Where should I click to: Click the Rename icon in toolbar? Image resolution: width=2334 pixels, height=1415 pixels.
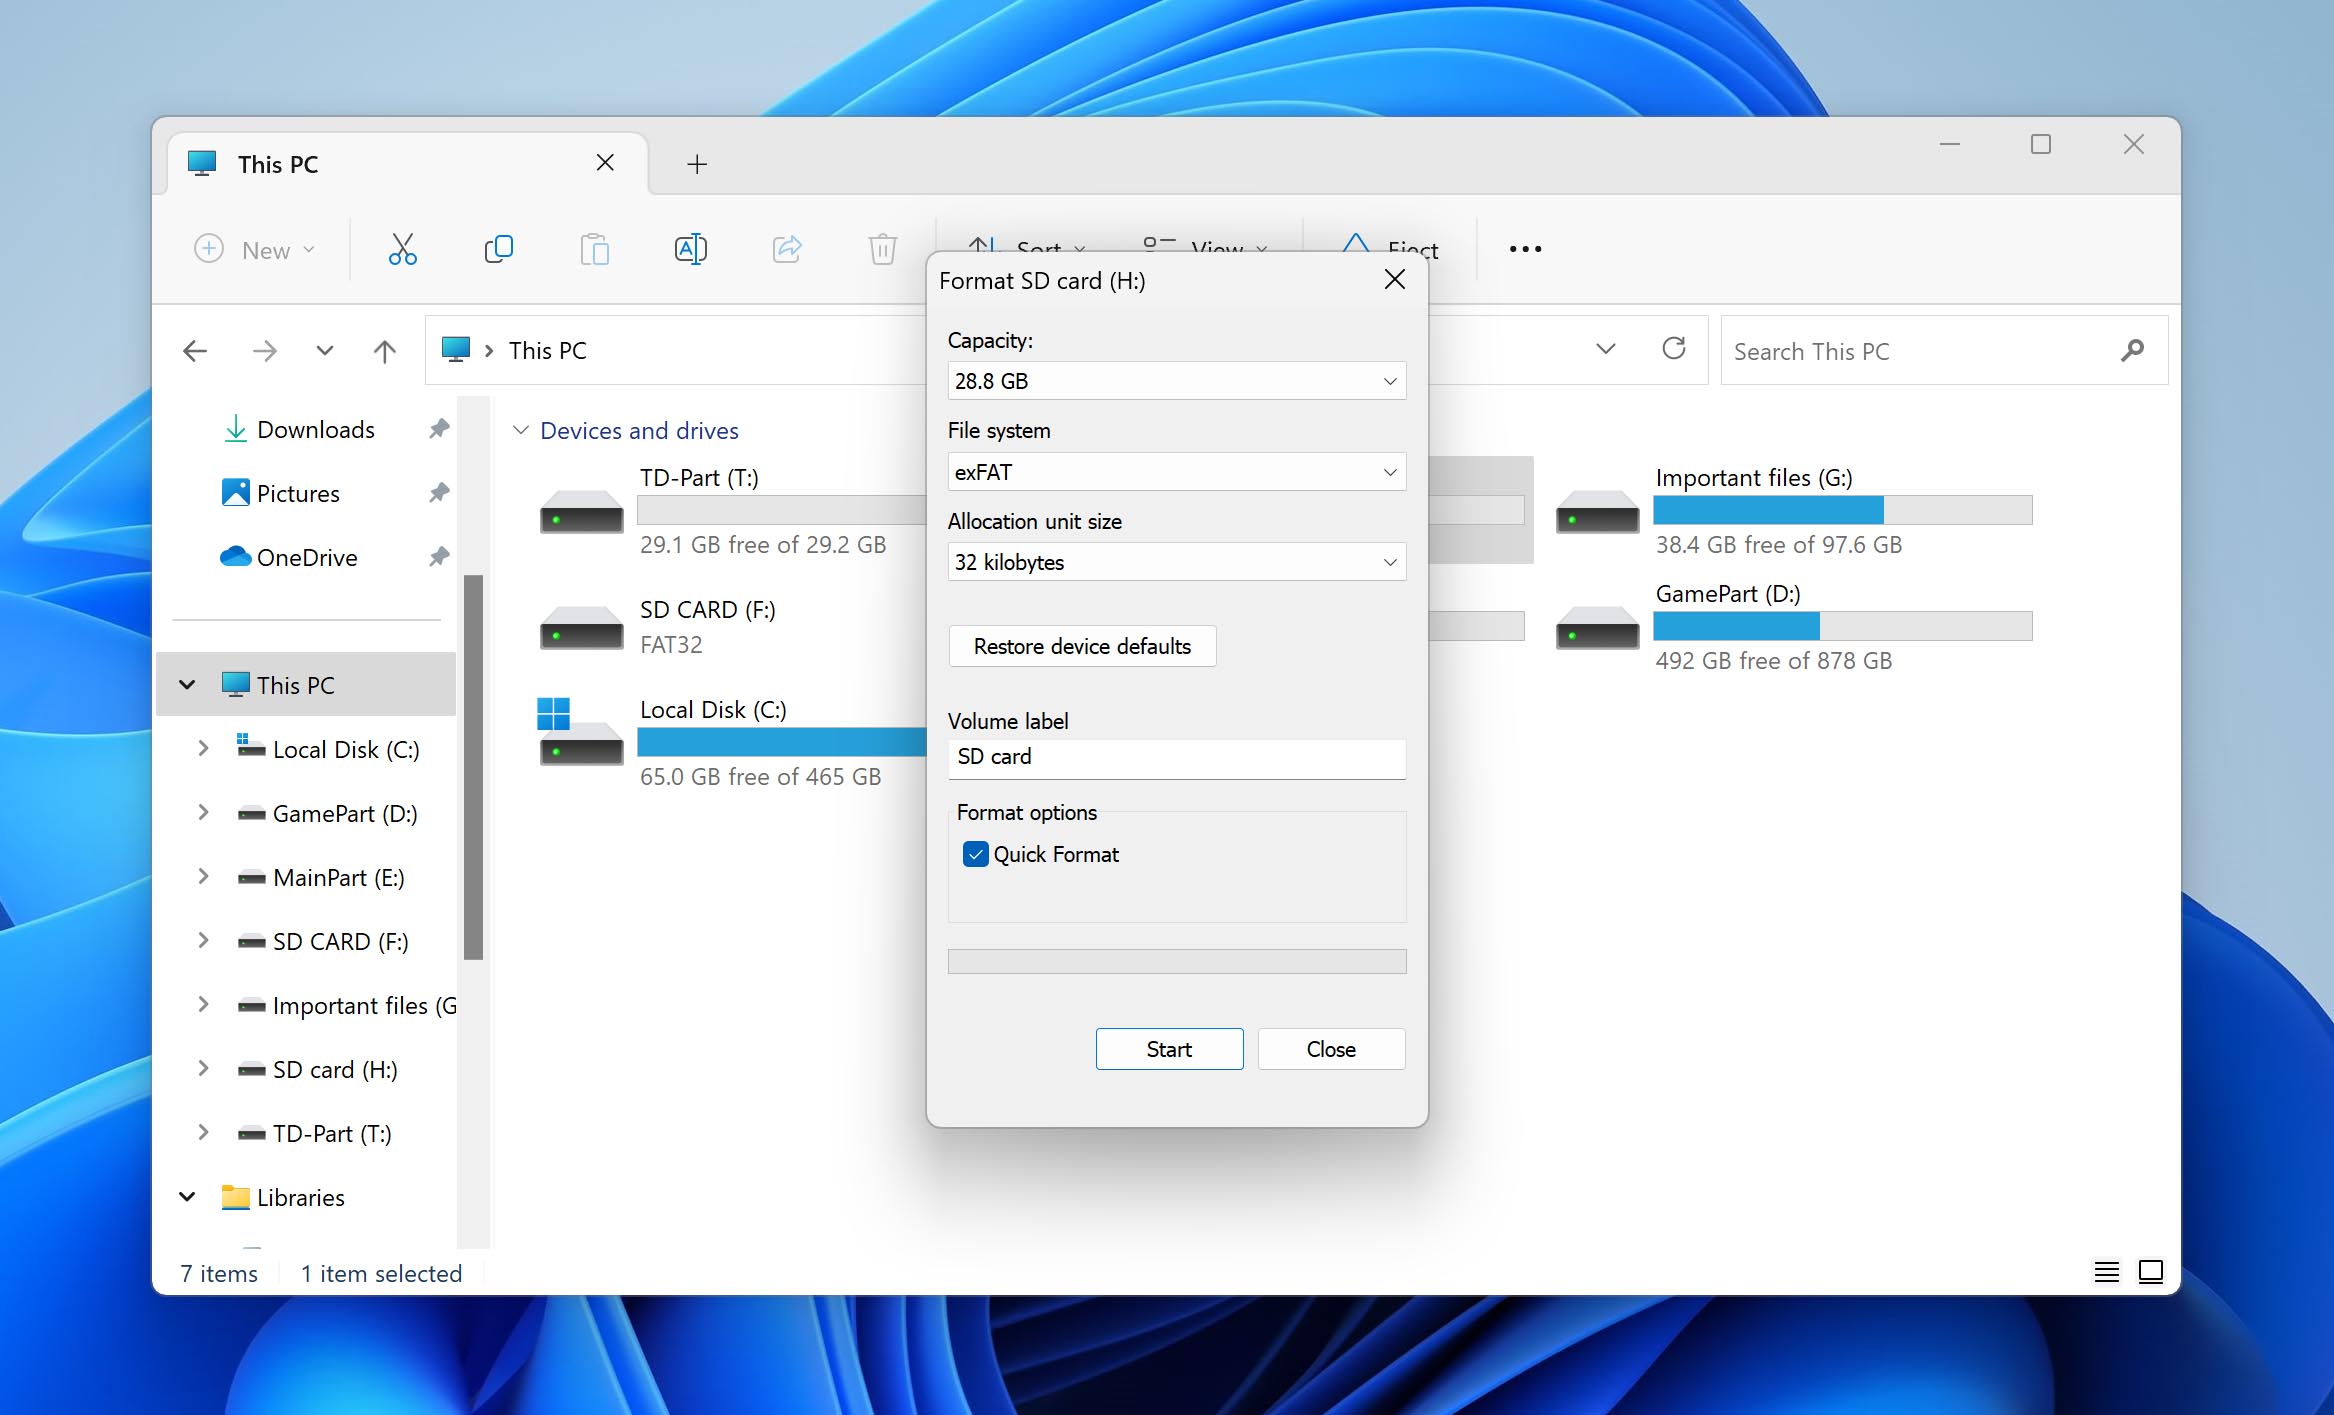click(690, 249)
